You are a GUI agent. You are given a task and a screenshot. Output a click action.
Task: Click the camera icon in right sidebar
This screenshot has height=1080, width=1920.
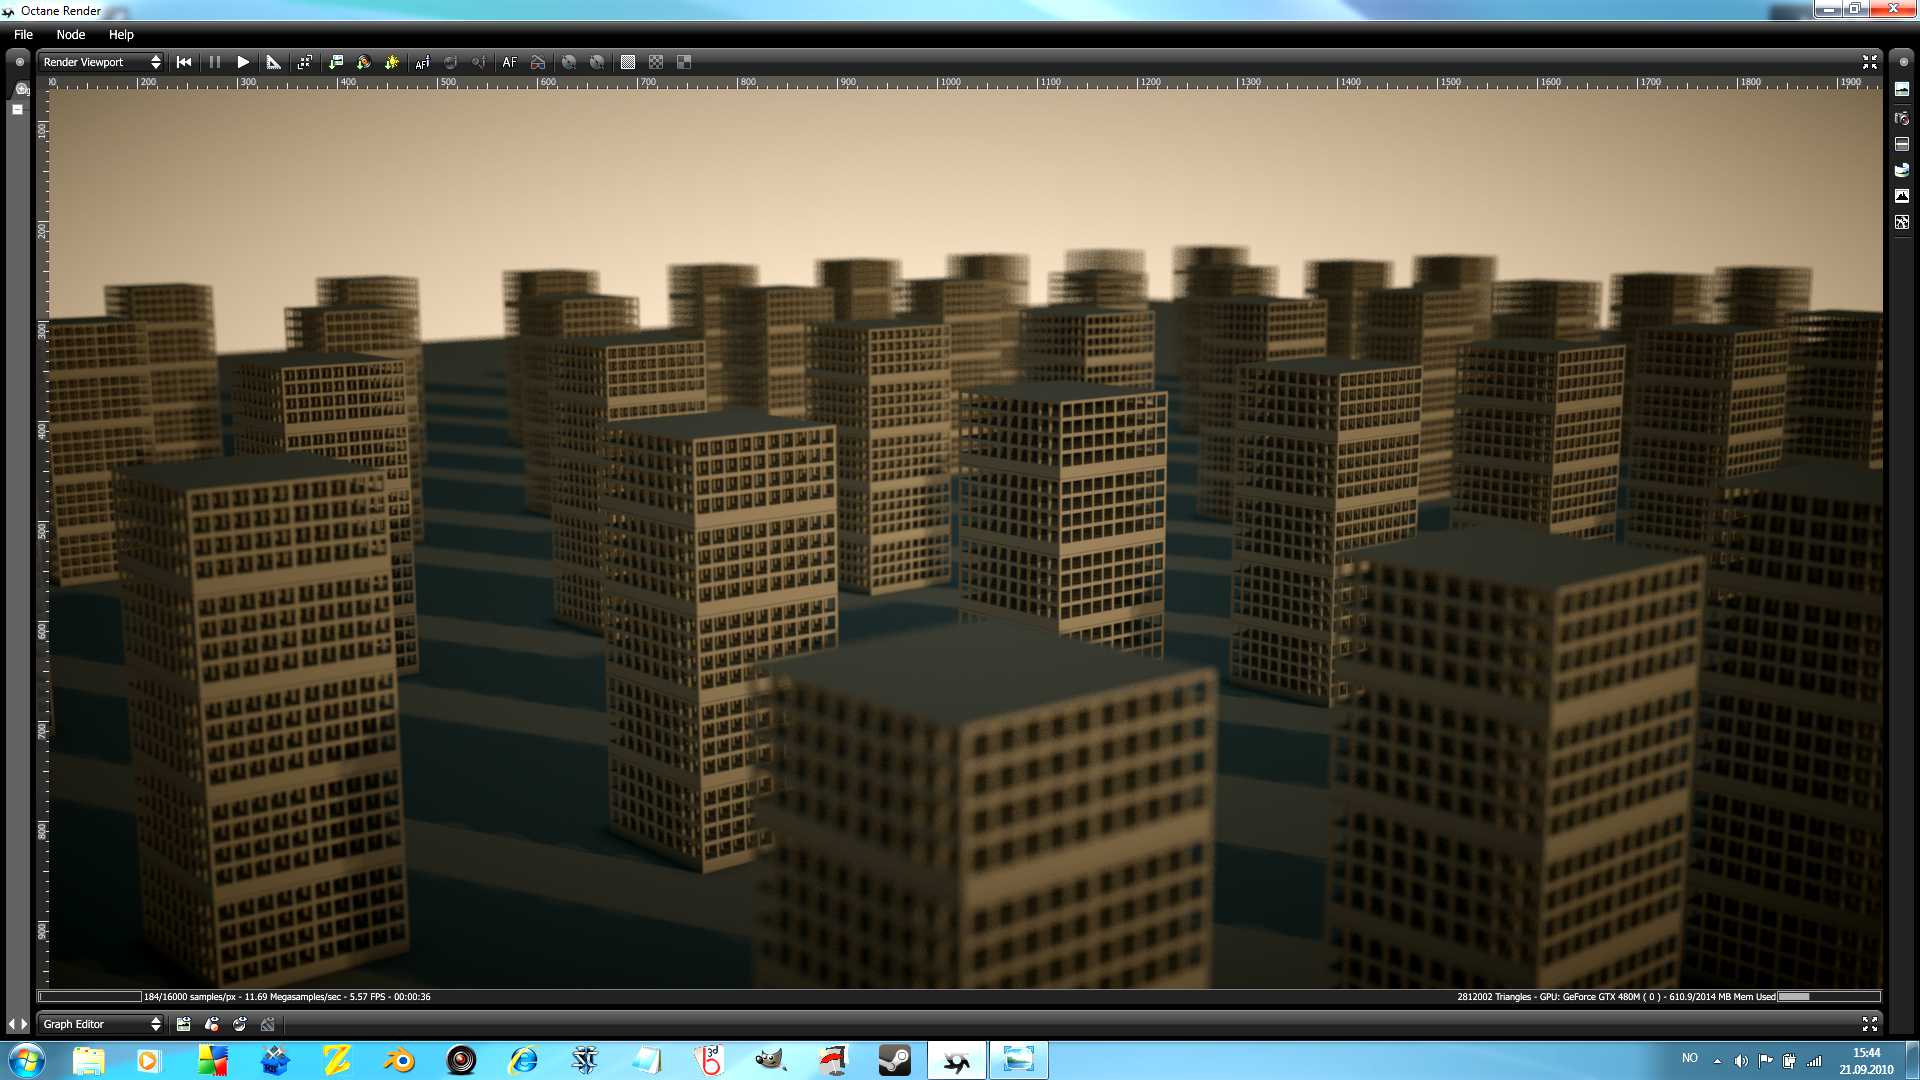1902,118
